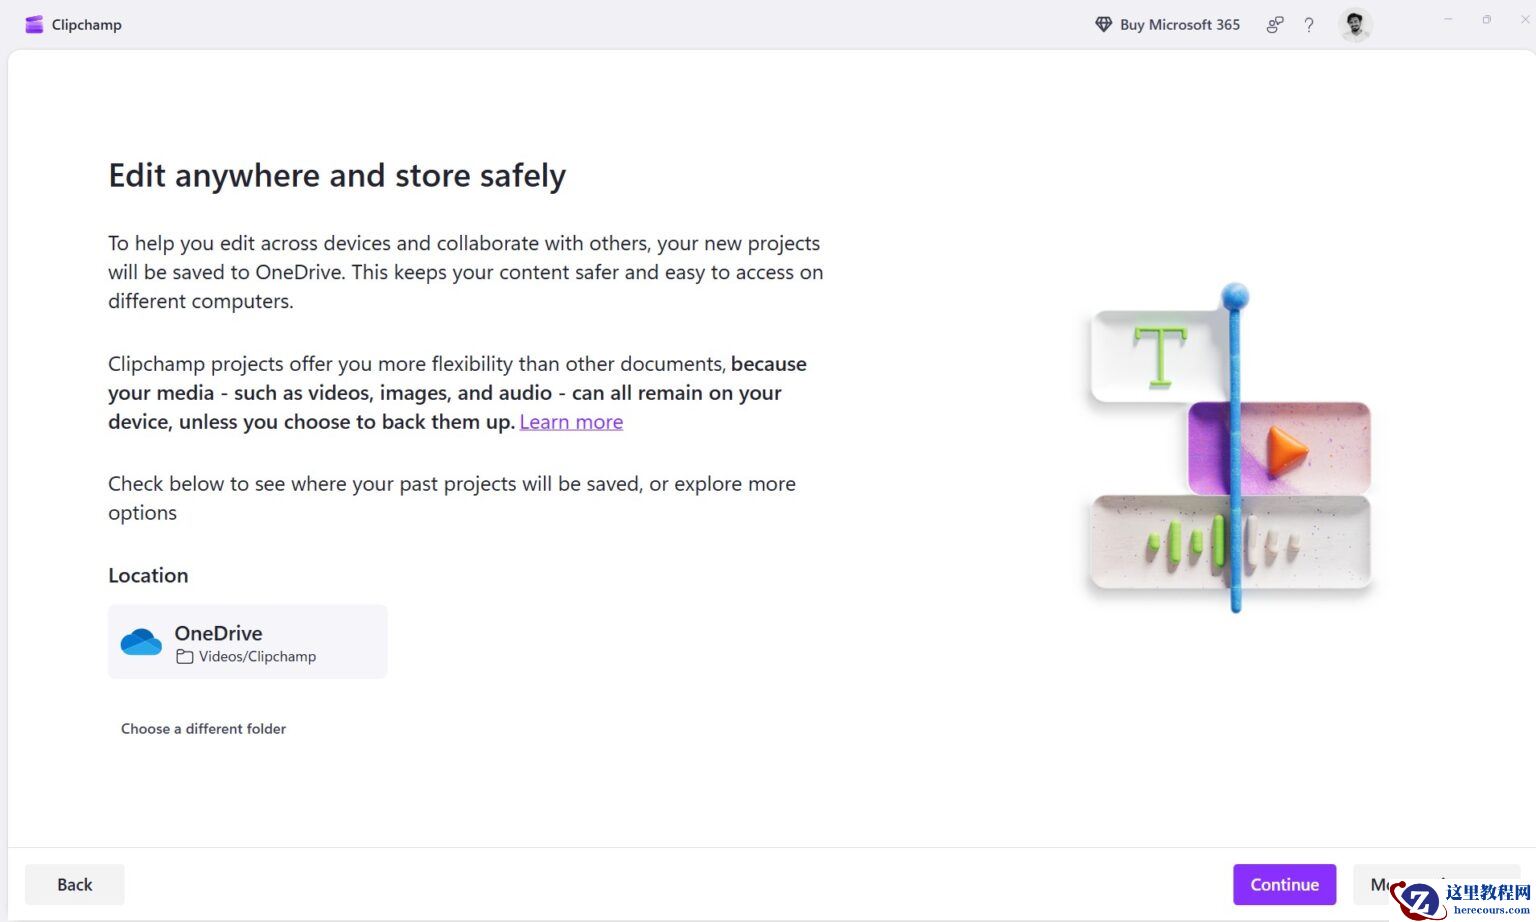Viewport: 1536px width, 922px height.
Task: Select the OneDrive storage location card
Action: pos(247,641)
